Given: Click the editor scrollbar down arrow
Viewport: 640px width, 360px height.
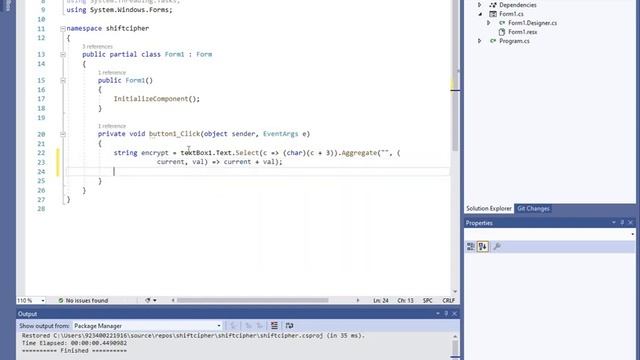Looking at the screenshot, I should click(455, 291).
